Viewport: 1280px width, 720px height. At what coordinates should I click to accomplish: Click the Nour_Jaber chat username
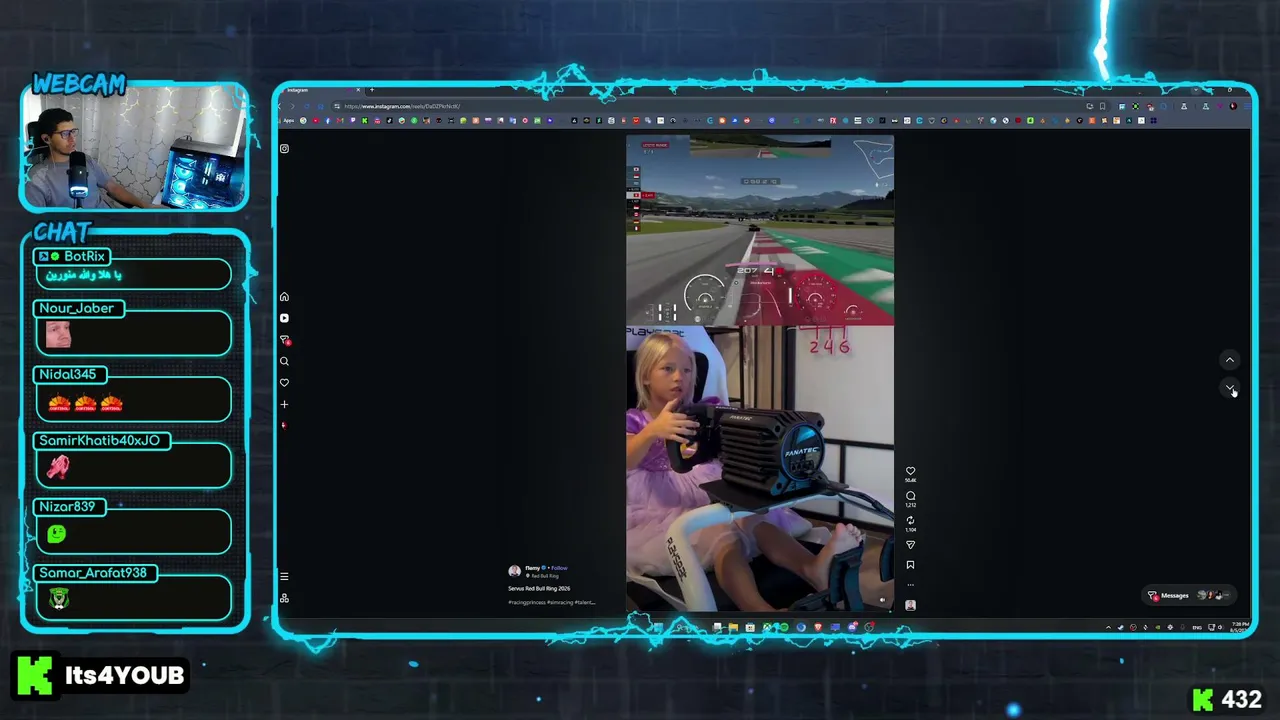(77, 308)
